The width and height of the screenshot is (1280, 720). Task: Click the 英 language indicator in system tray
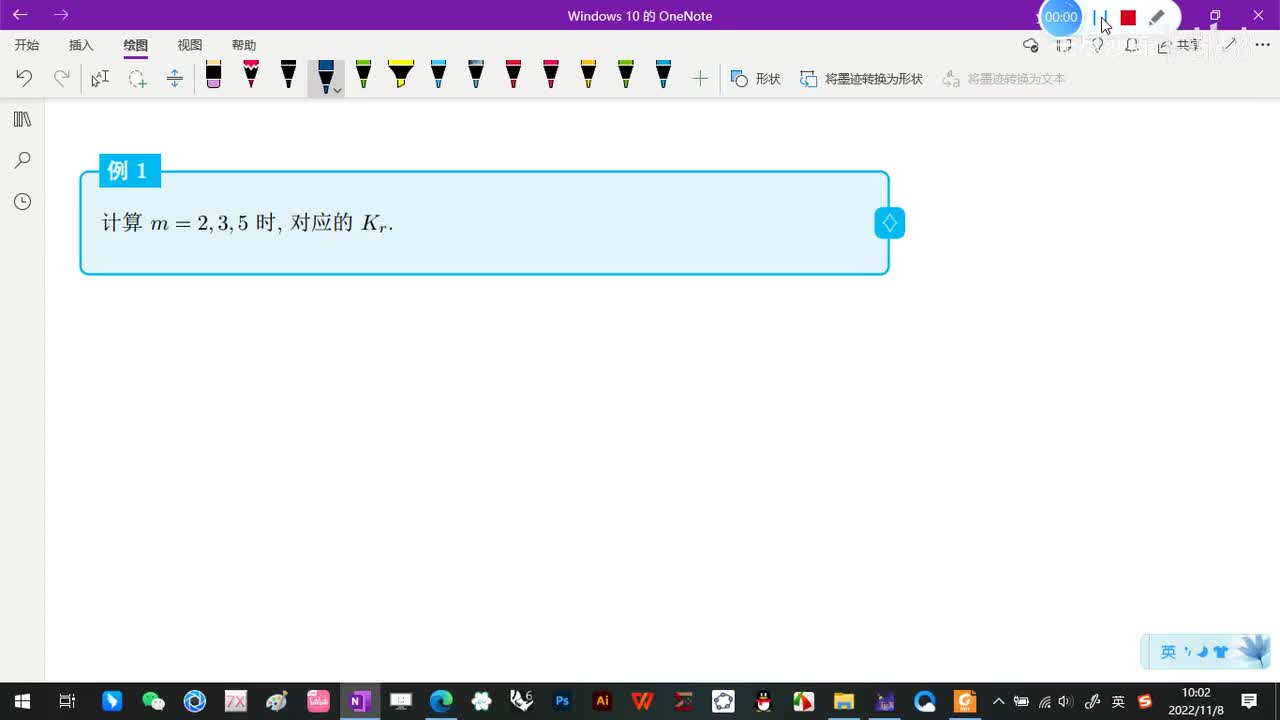tap(1118, 701)
